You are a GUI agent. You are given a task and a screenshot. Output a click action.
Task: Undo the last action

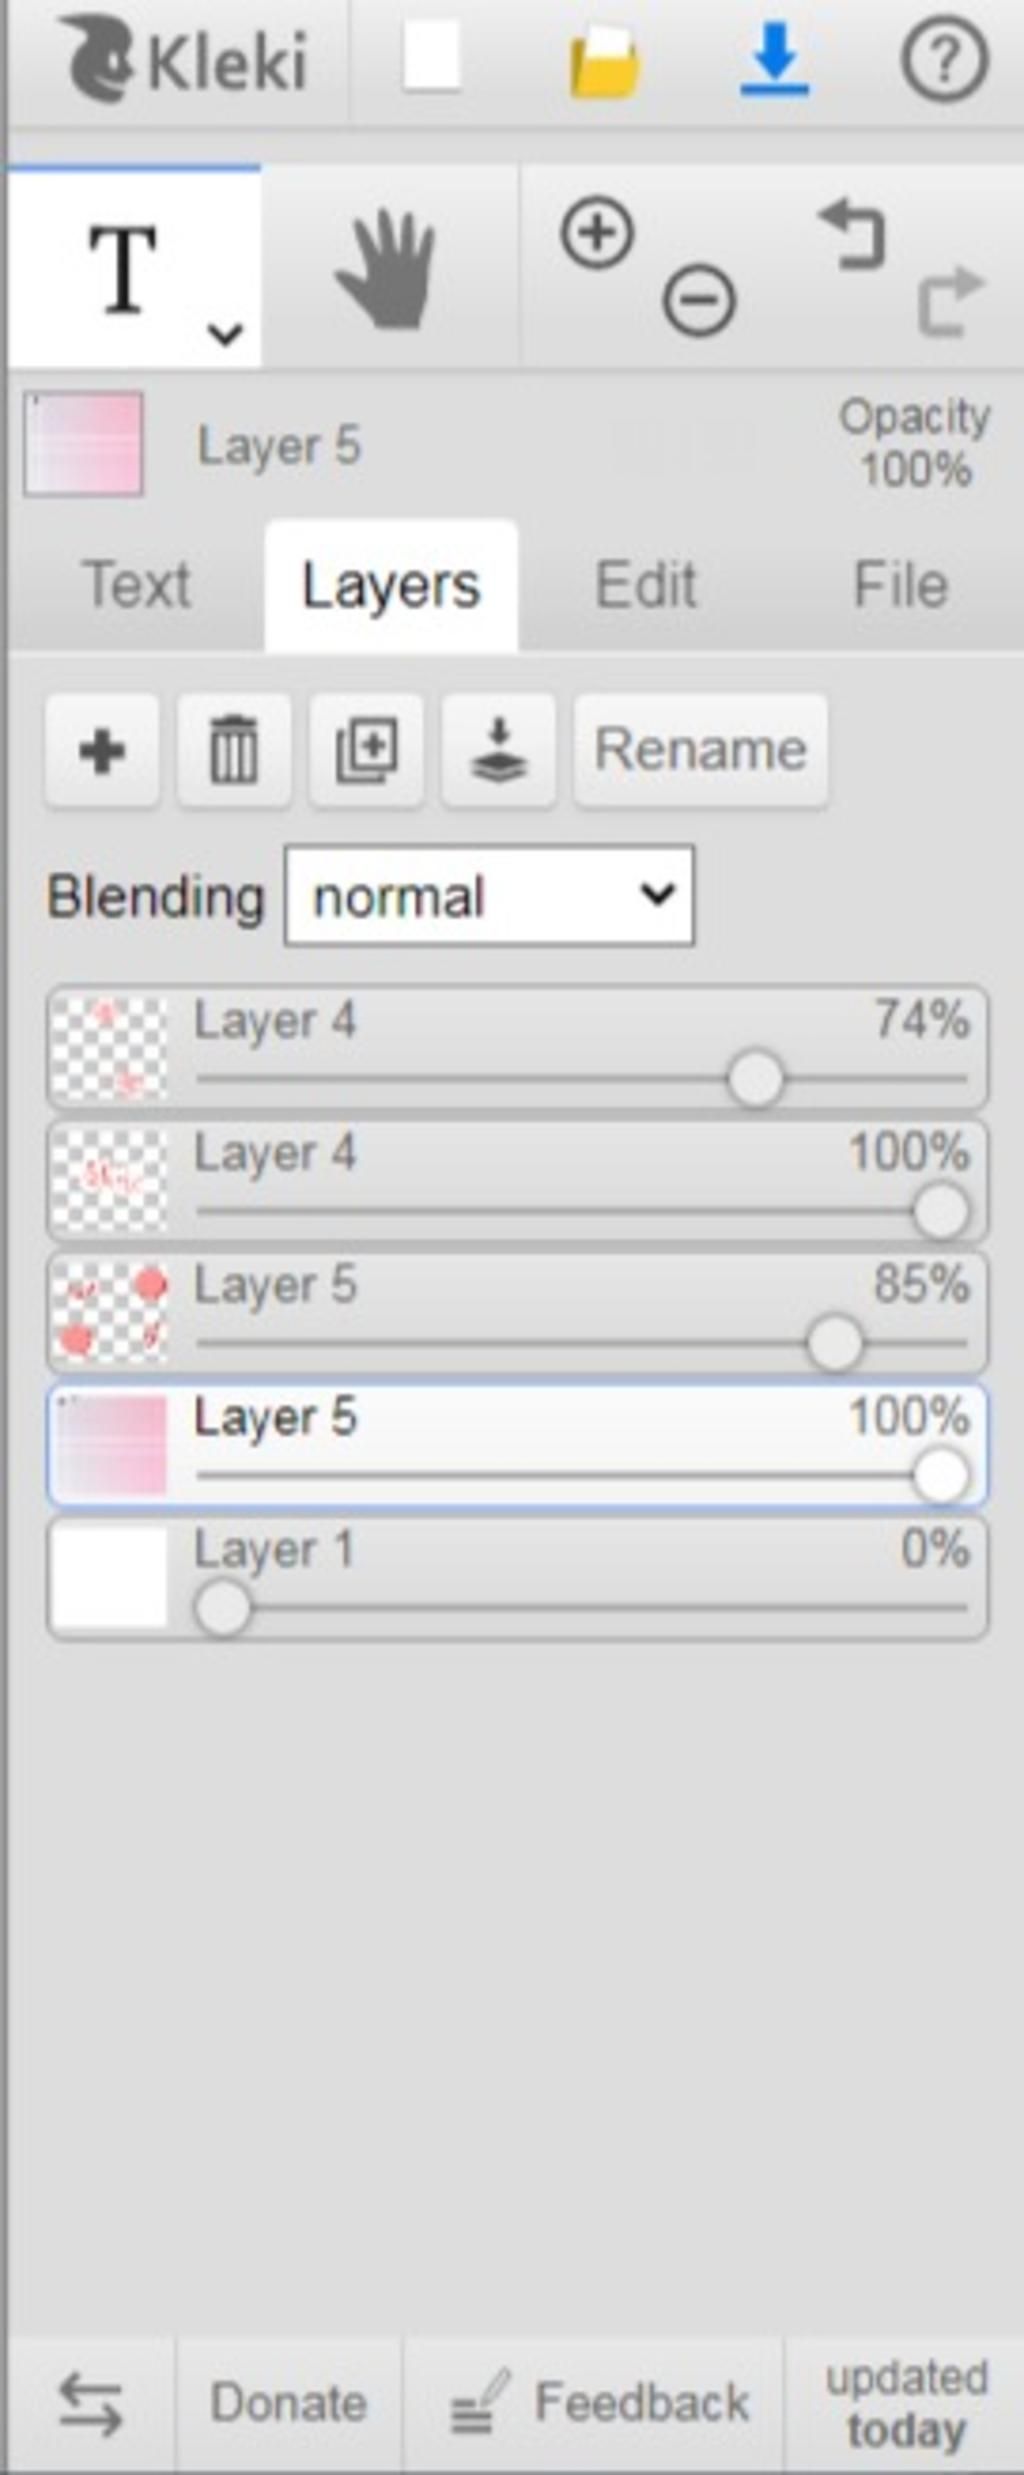click(x=853, y=234)
